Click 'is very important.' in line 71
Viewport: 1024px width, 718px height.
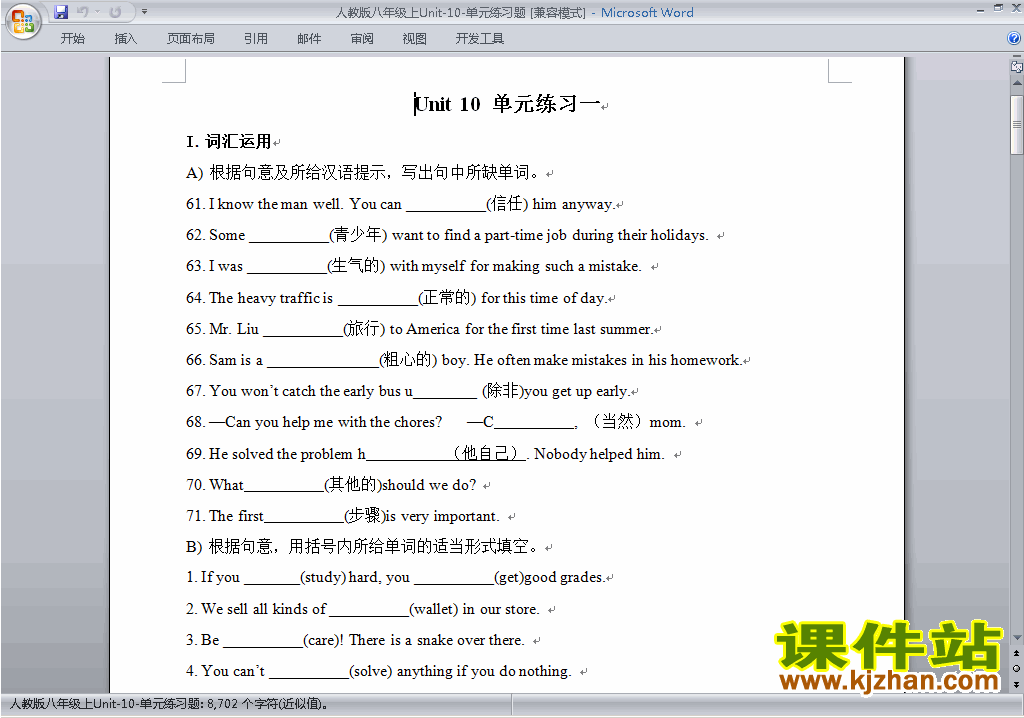coord(442,516)
